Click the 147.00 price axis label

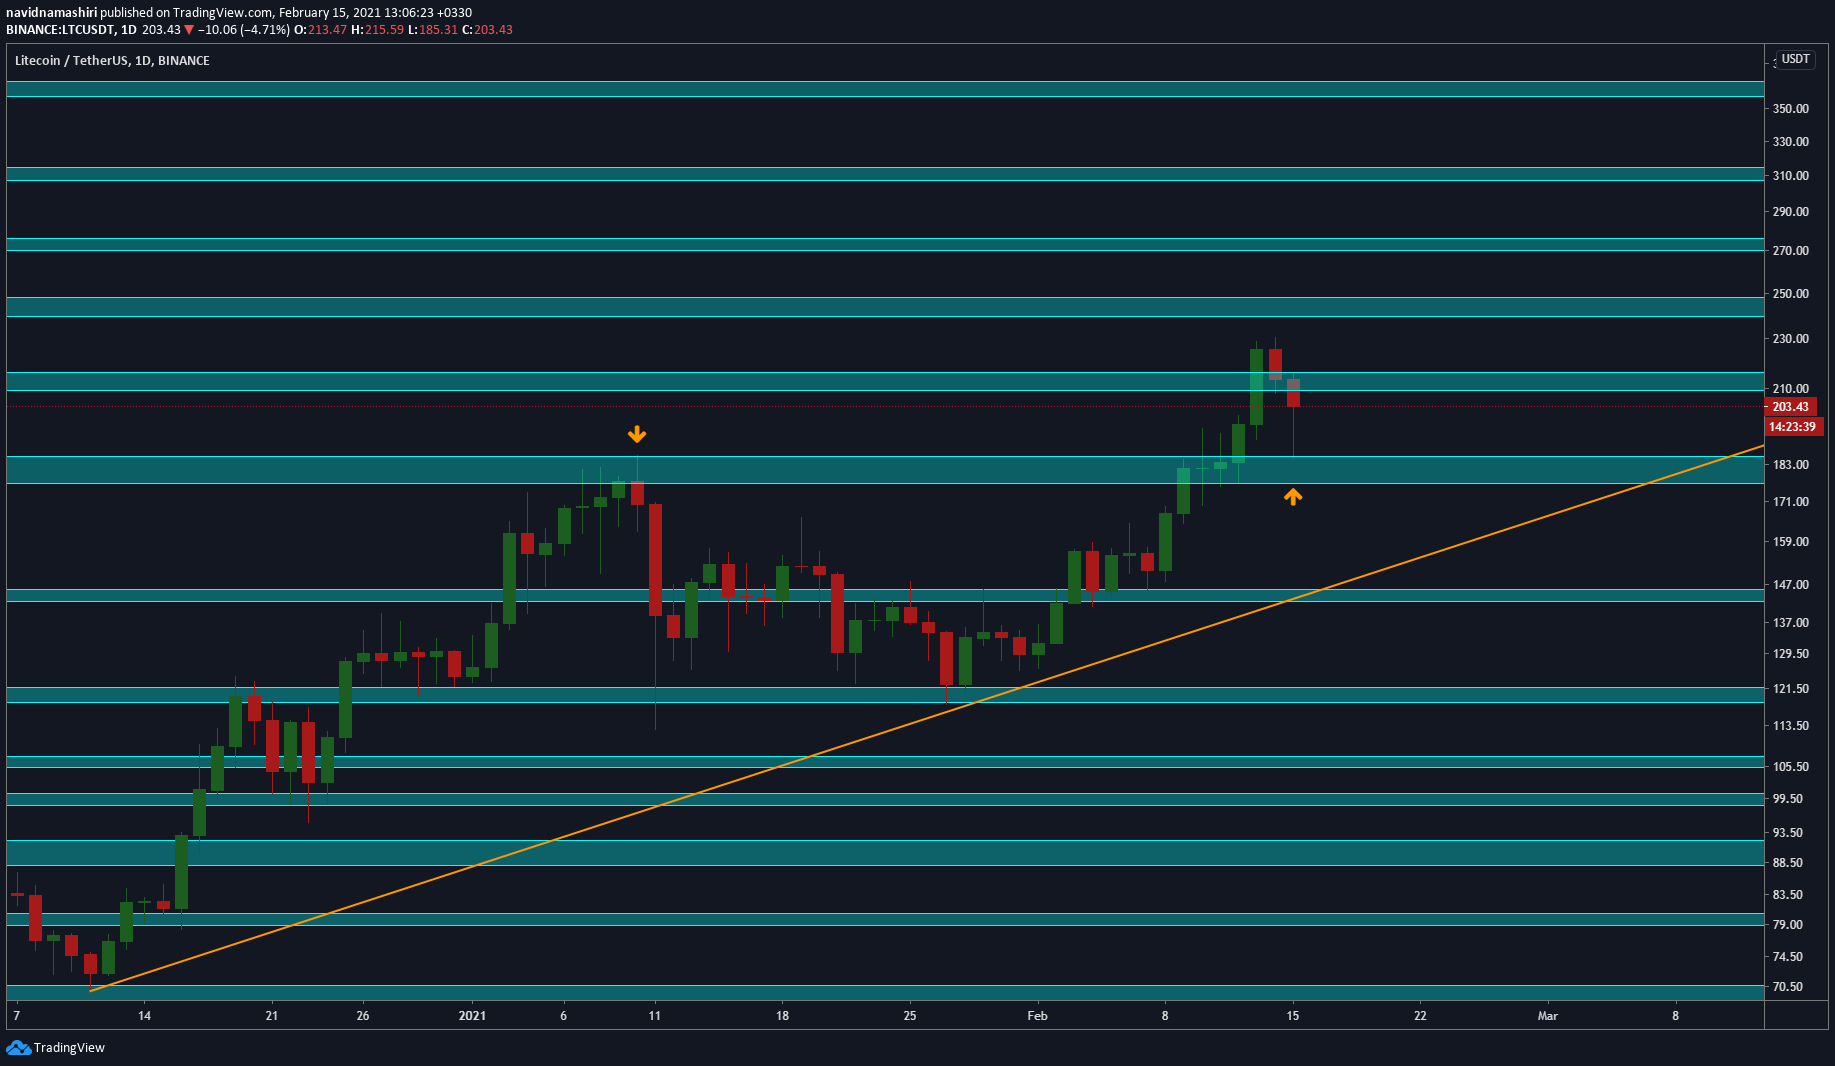point(1790,585)
